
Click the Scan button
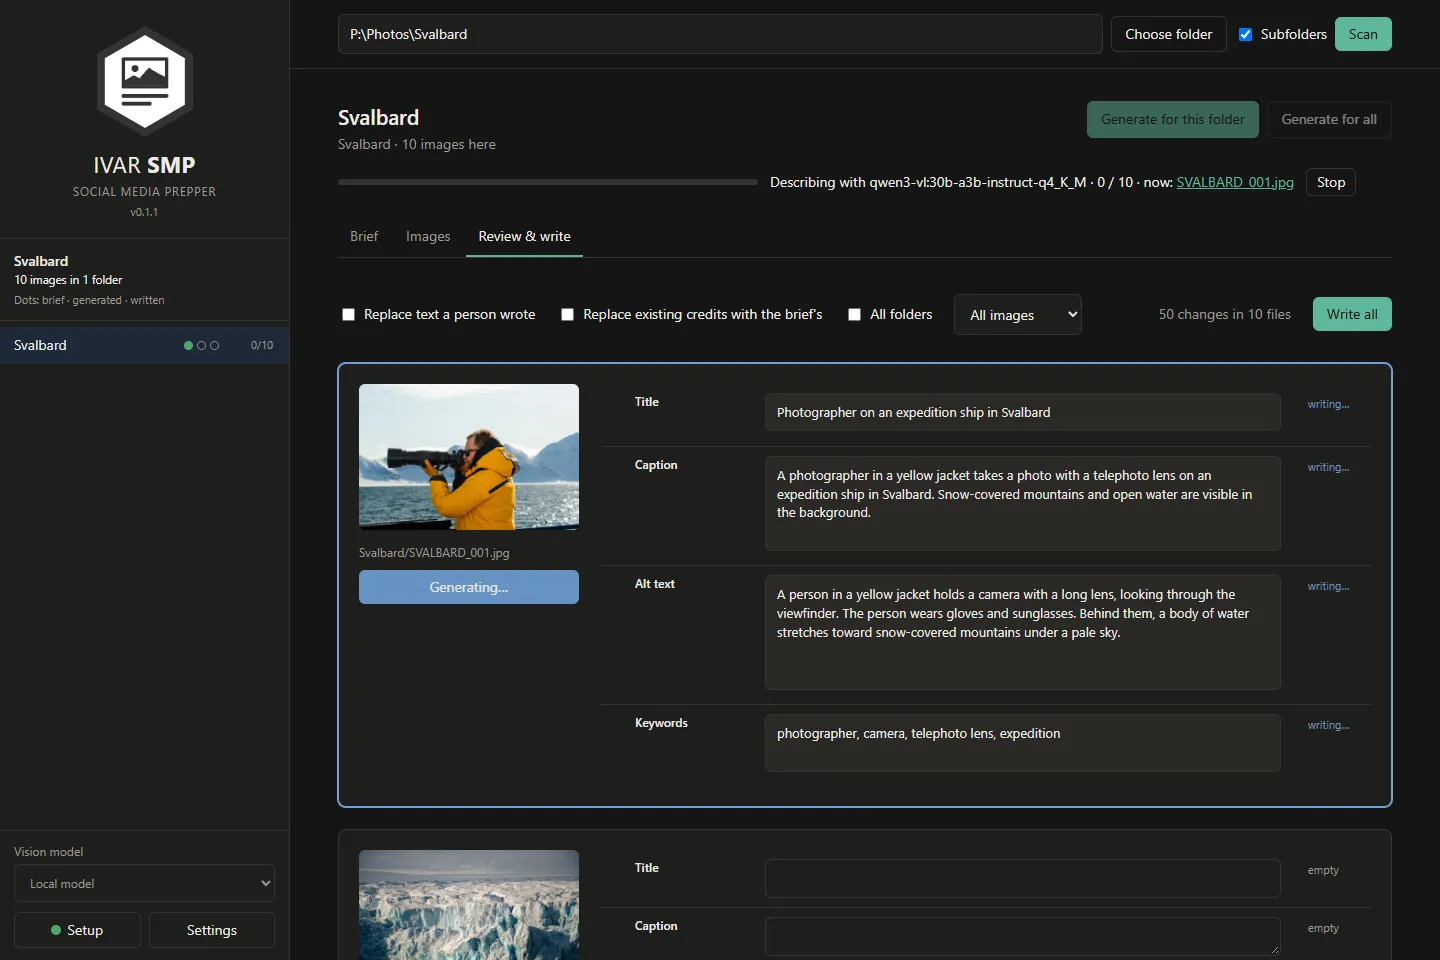point(1363,34)
